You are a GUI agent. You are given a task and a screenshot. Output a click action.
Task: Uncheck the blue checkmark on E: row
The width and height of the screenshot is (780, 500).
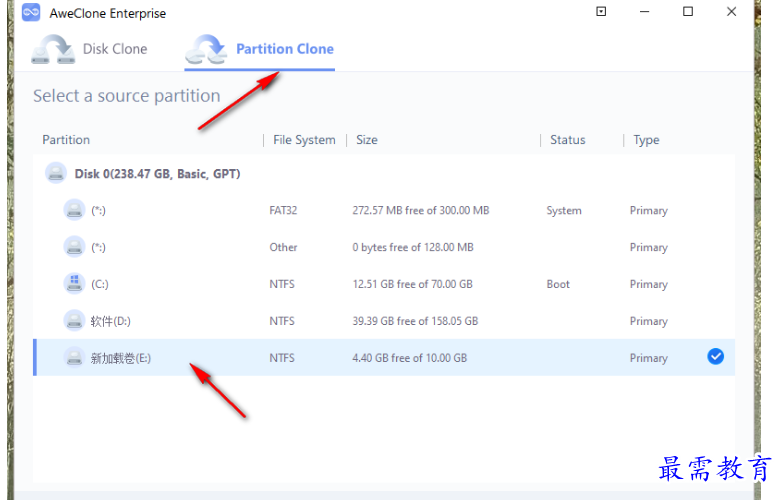715,357
